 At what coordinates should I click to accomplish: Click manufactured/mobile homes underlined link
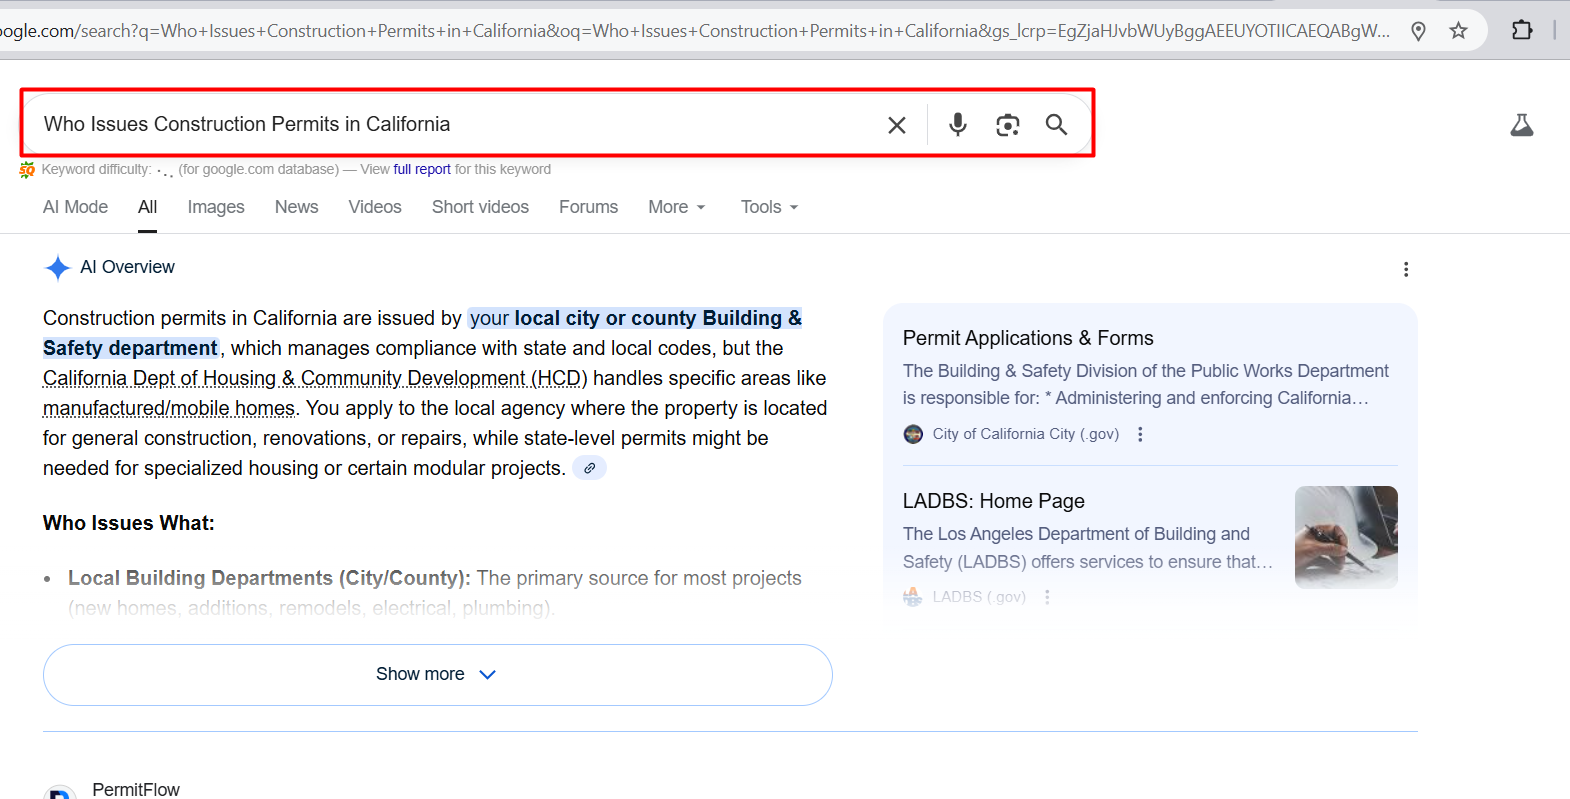point(169,408)
